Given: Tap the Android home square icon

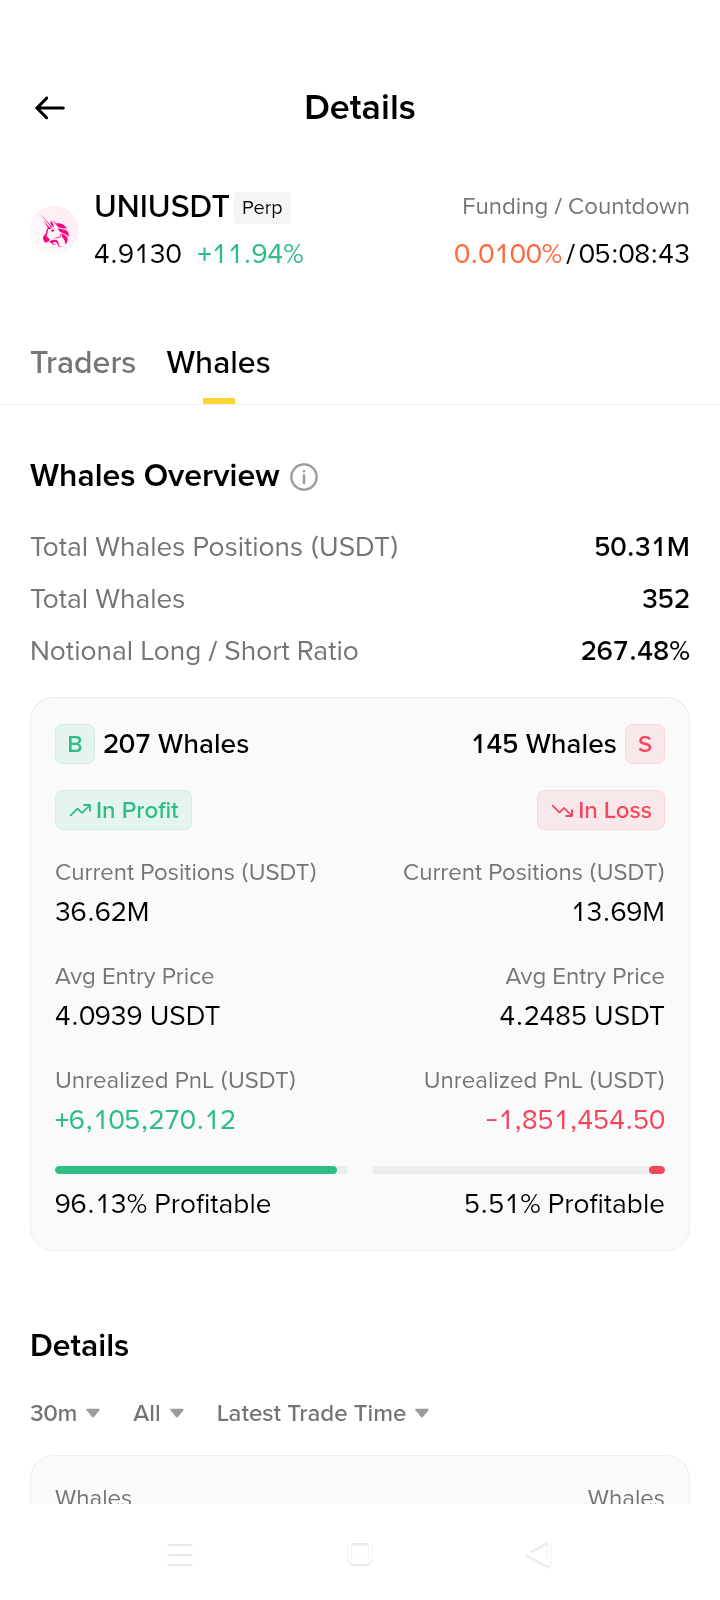Looking at the screenshot, I should click(360, 1554).
